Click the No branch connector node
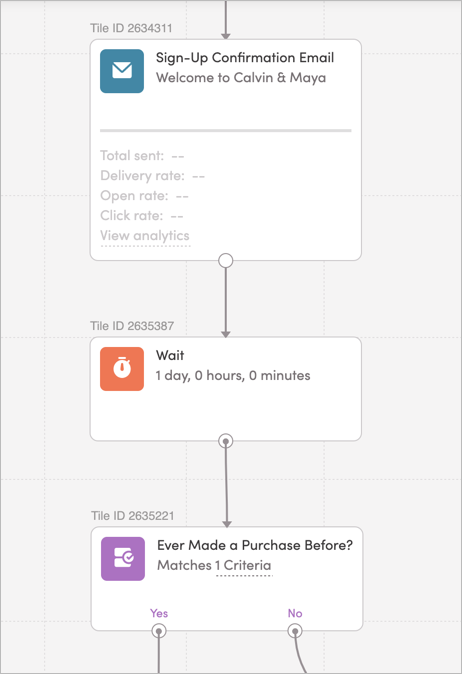The width and height of the screenshot is (462, 674). [x=295, y=631]
